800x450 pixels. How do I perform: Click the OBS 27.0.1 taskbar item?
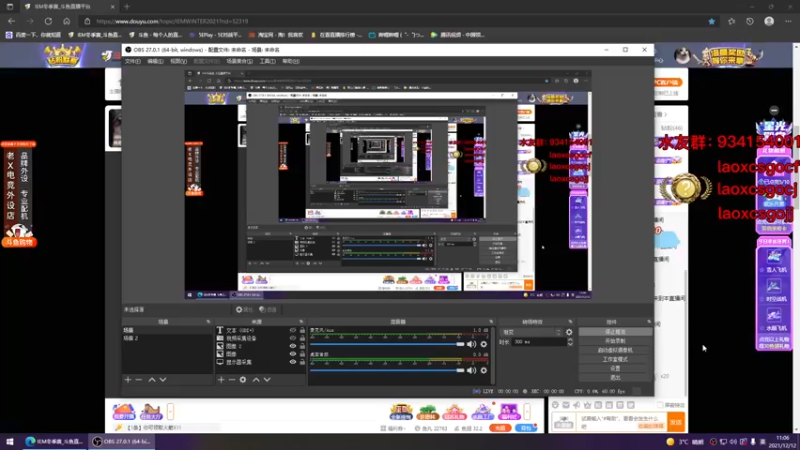click(121, 442)
